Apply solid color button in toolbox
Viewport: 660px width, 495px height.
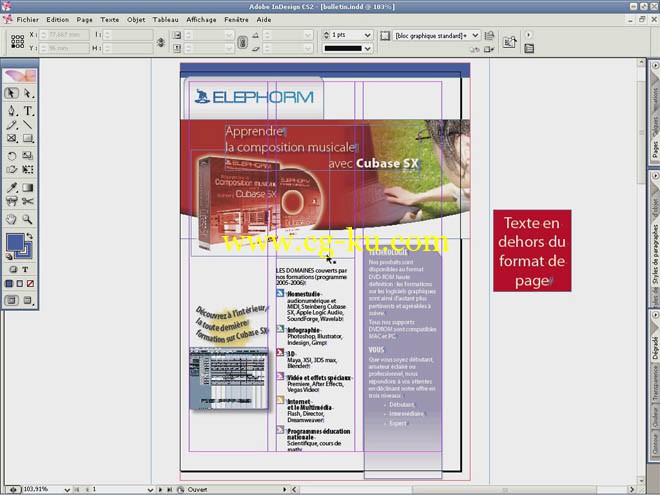tap(9, 284)
